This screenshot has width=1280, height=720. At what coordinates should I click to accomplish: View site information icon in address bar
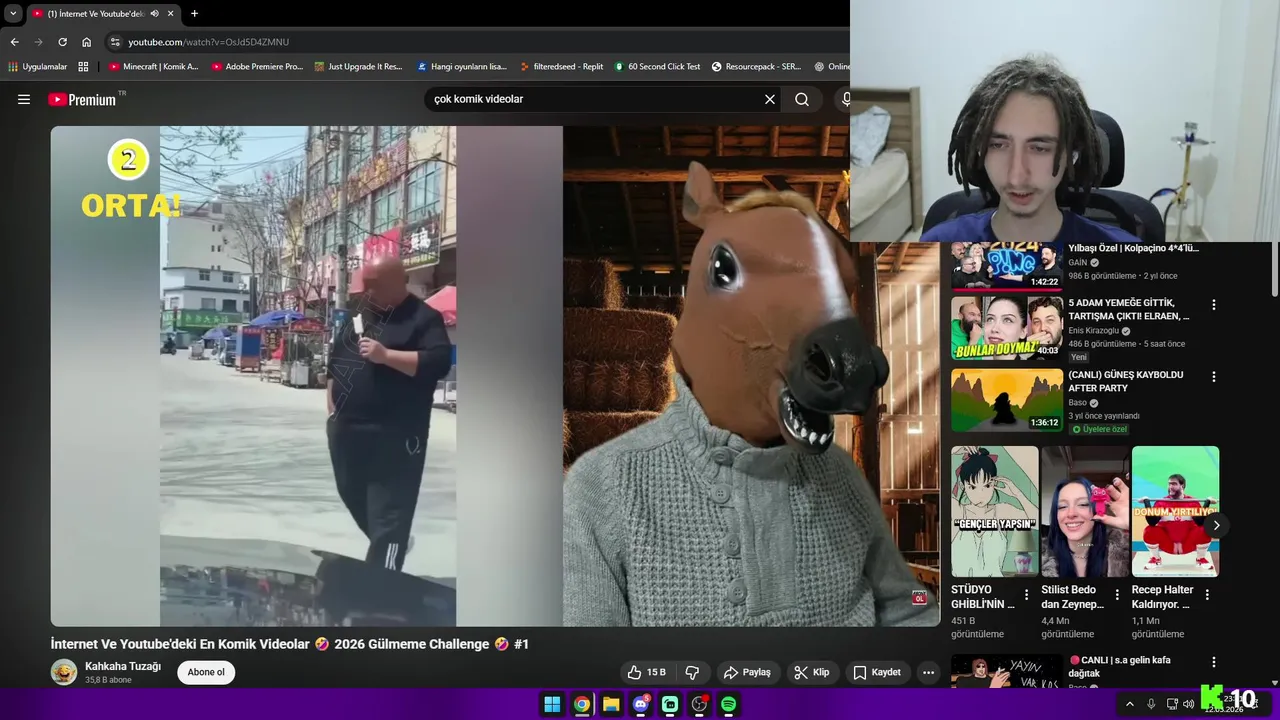coord(115,42)
